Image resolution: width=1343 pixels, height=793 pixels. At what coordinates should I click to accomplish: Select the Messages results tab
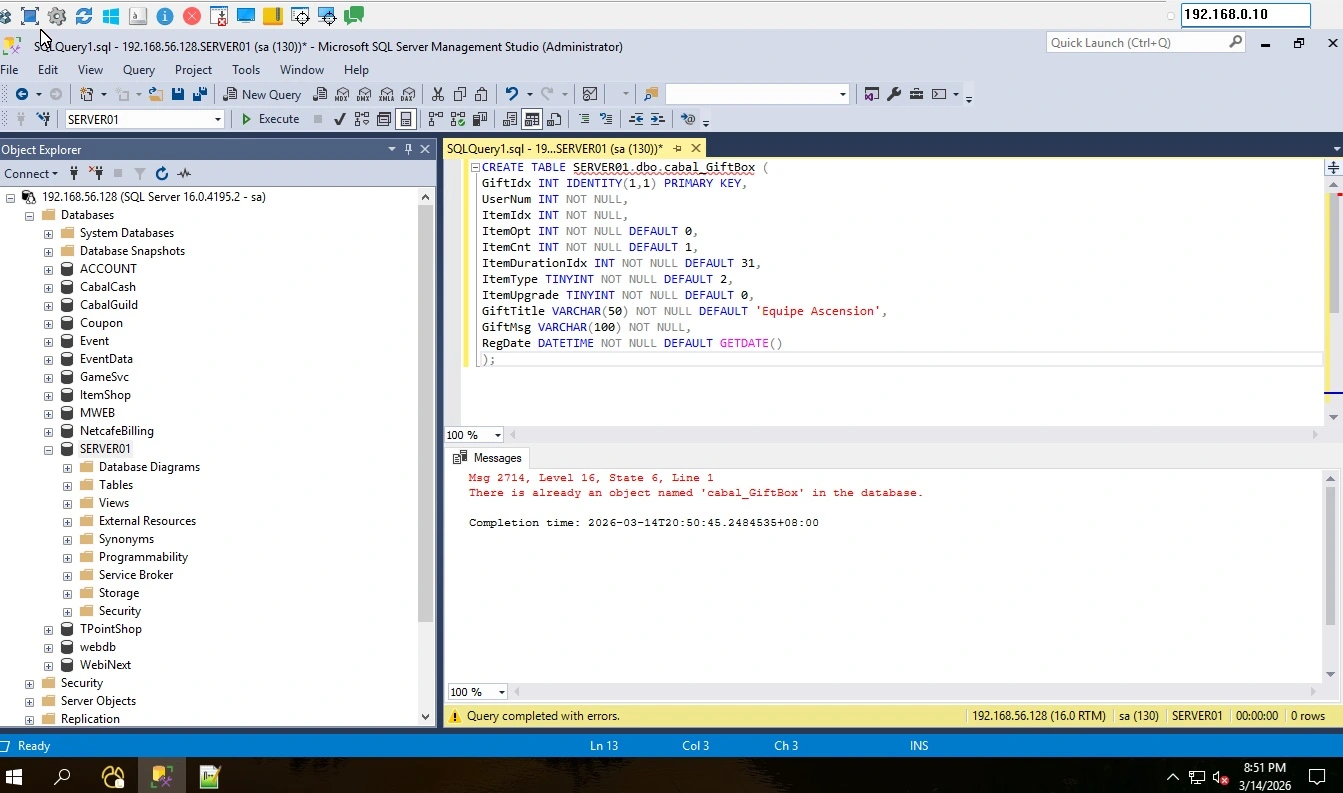(488, 458)
